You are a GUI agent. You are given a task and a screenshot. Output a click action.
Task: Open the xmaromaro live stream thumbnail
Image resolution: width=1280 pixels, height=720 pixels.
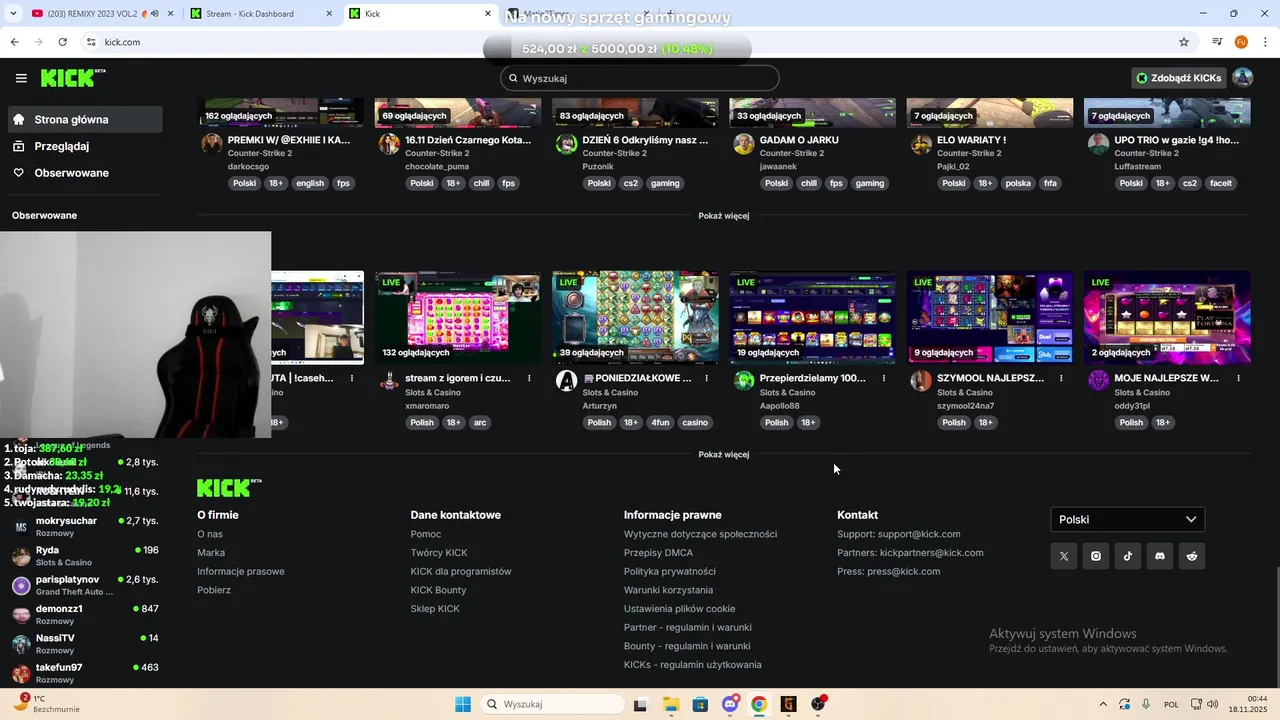pyautogui.click(x=458, y=317)
